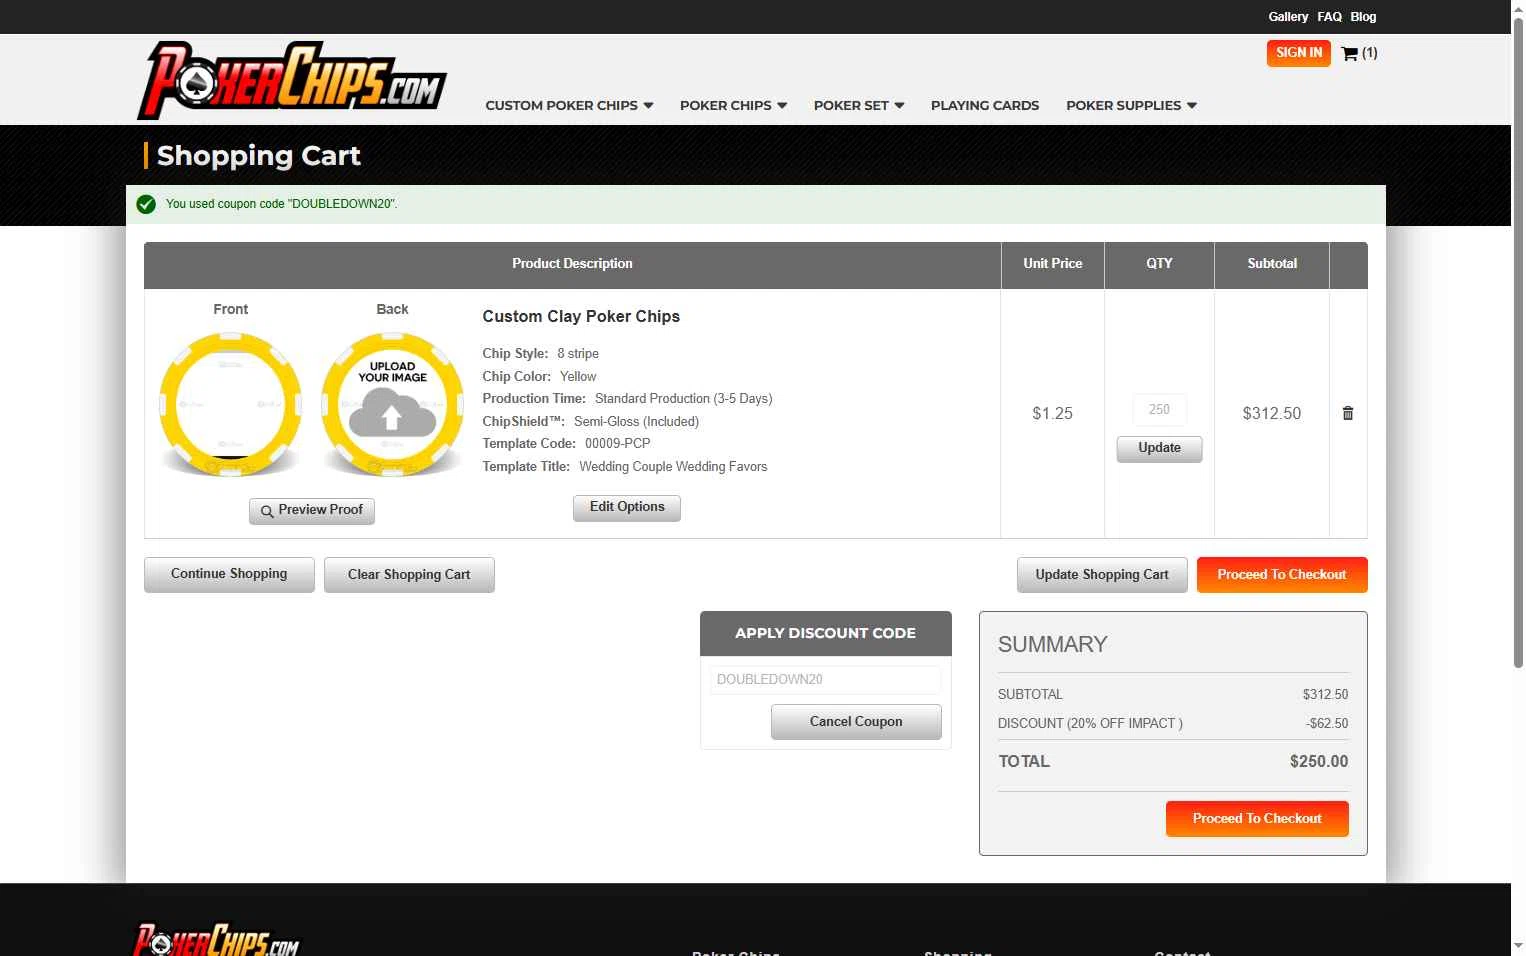Click the Sign In button
The image size is (1526, 956).
[1299, 53]
